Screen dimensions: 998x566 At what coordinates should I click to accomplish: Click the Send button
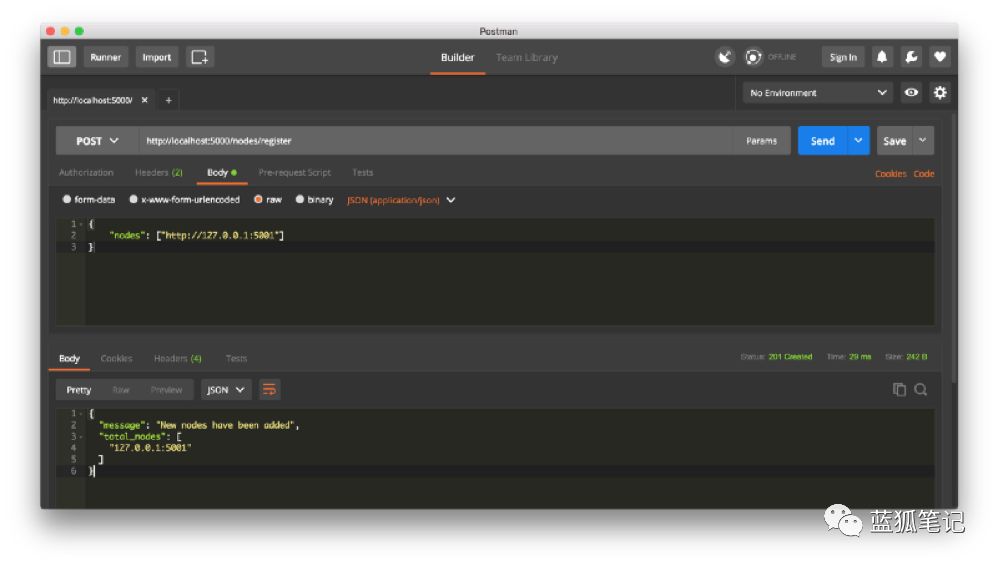822,141
